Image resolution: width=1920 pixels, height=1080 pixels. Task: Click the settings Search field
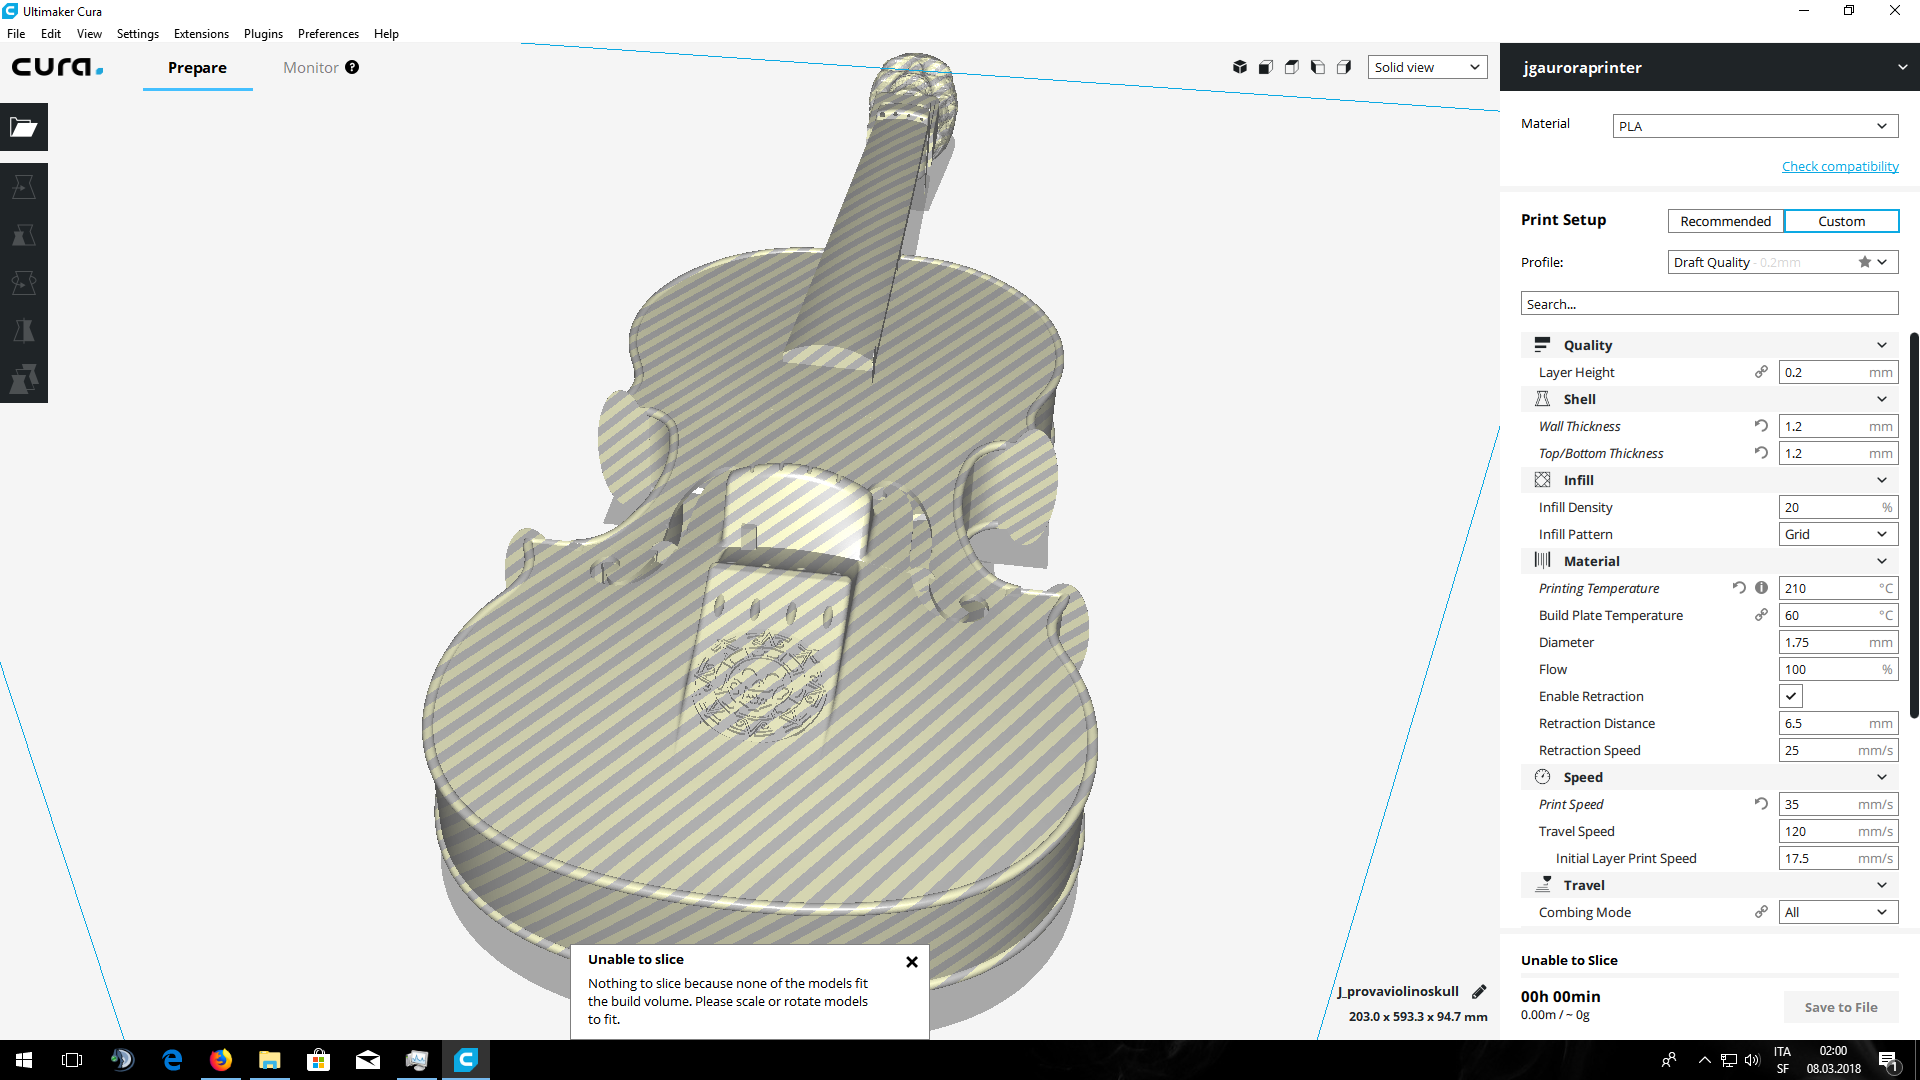click(x=1709, y=304)
